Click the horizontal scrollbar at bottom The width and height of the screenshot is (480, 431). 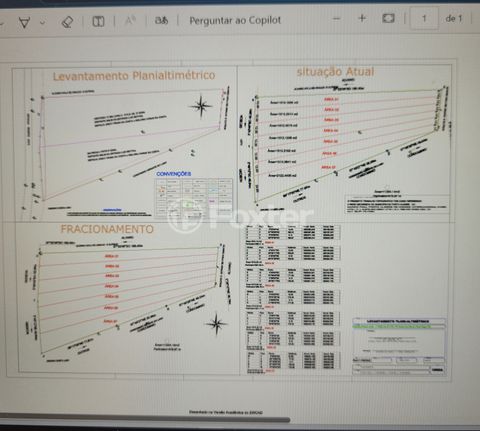pos(145,419)
